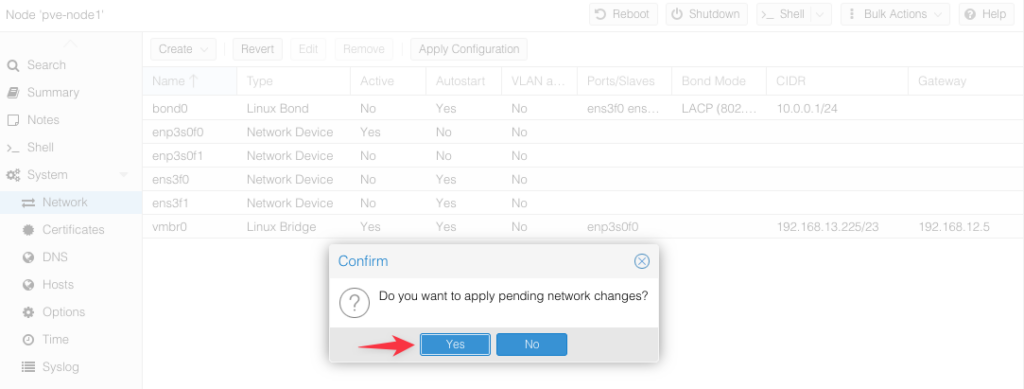This screenshot has width=1024, height=389.
Task: Click the Bulk Actions dots icon
Action: point(852,14)
